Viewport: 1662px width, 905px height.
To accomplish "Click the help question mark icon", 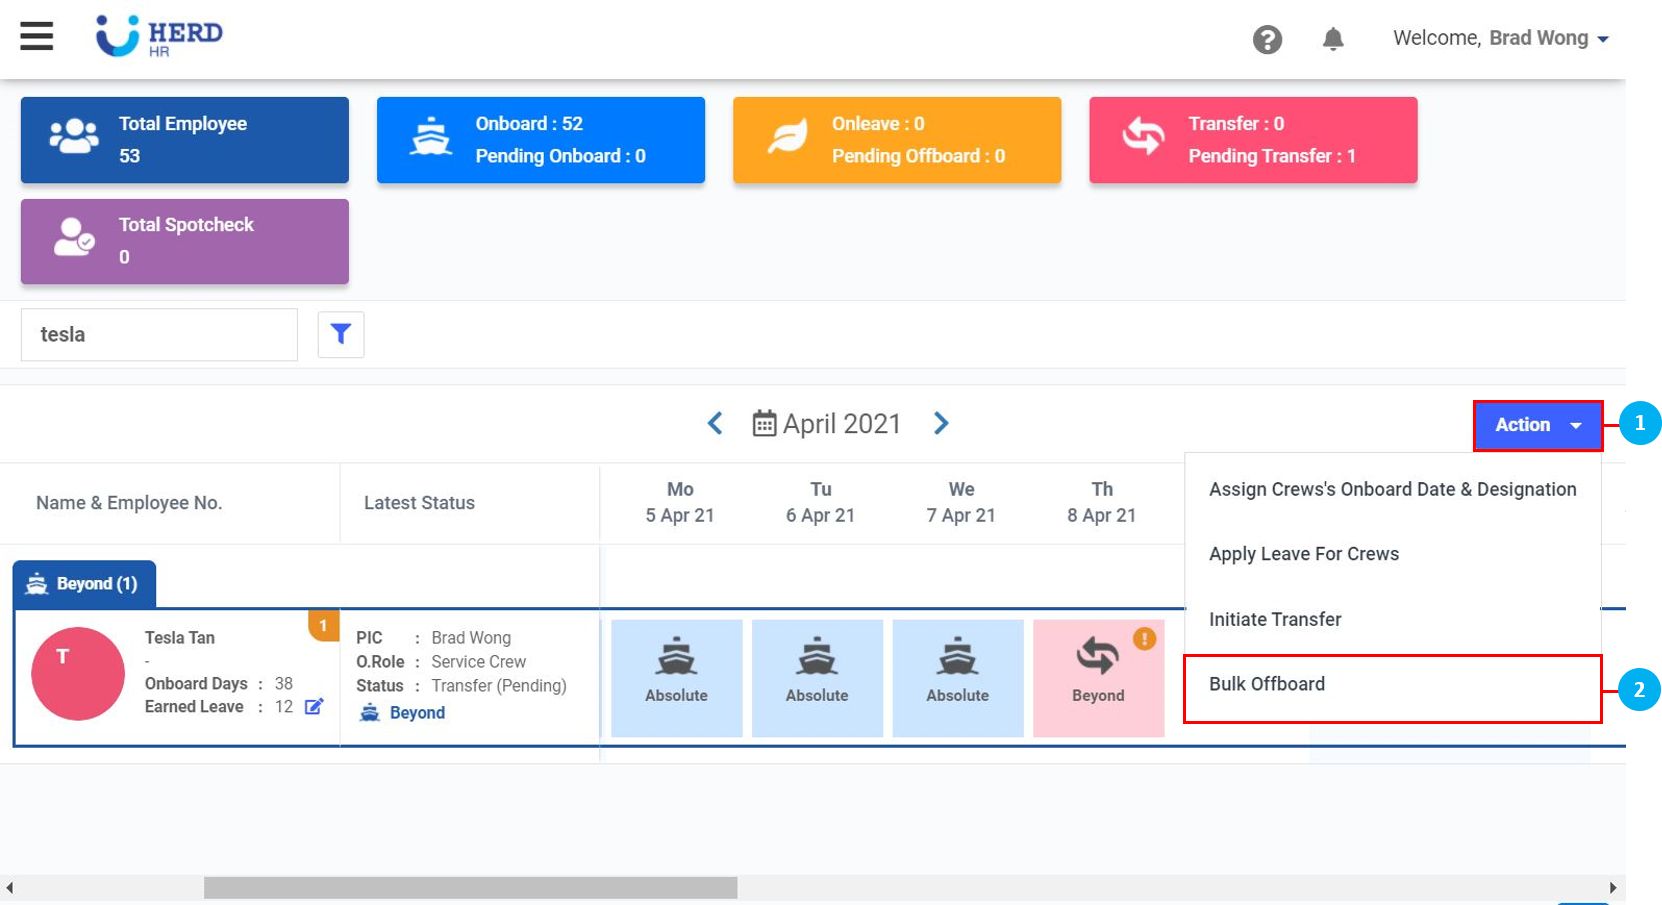I will point(1267,40).
